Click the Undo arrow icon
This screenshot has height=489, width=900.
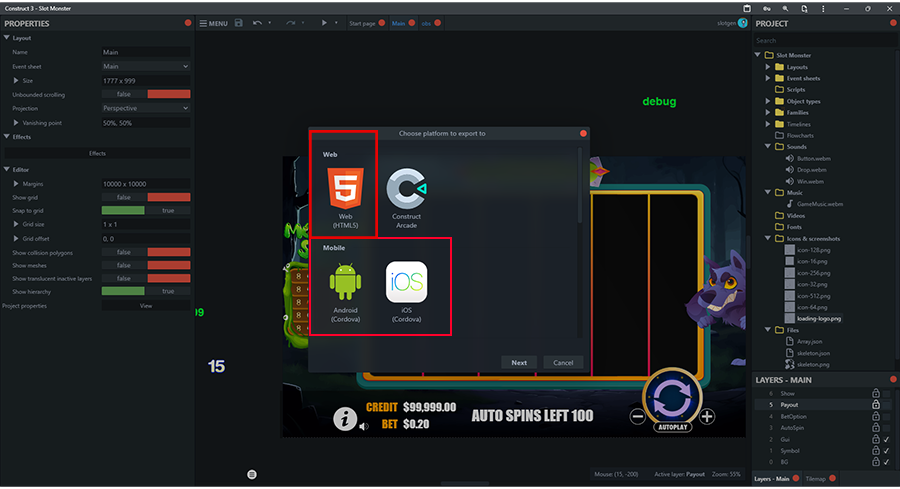click(257, 23)
